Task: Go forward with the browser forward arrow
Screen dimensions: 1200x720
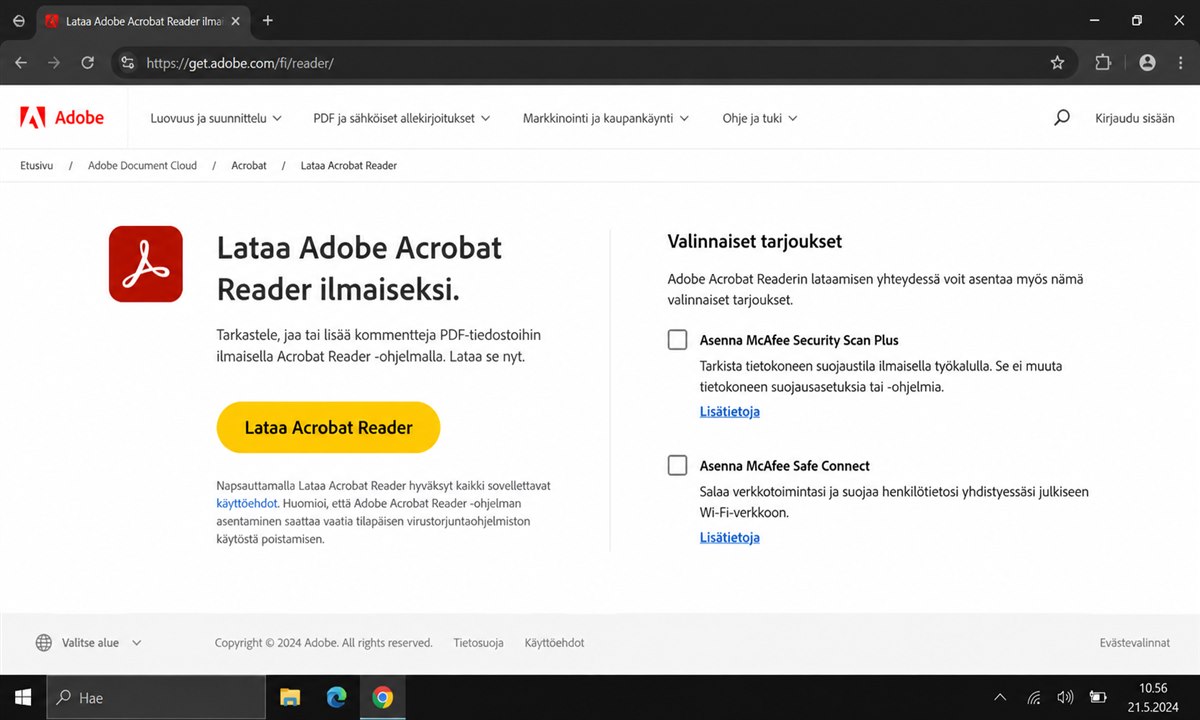Action: click(x=54, y=63)
